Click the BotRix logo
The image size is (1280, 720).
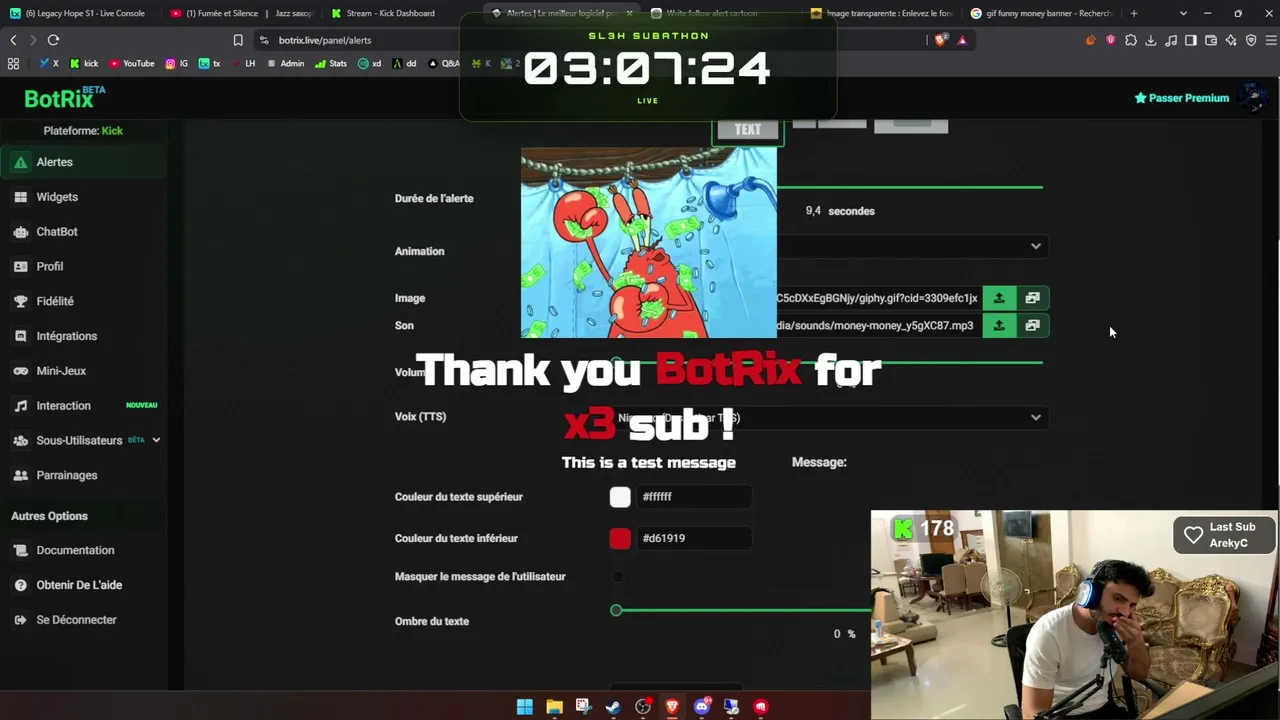tap(65, 98)
